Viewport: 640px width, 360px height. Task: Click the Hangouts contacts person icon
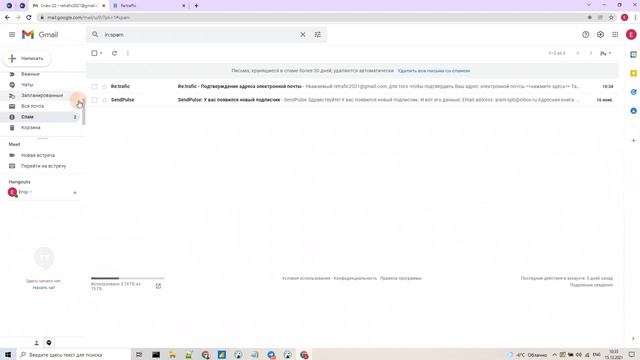[36, 343]
